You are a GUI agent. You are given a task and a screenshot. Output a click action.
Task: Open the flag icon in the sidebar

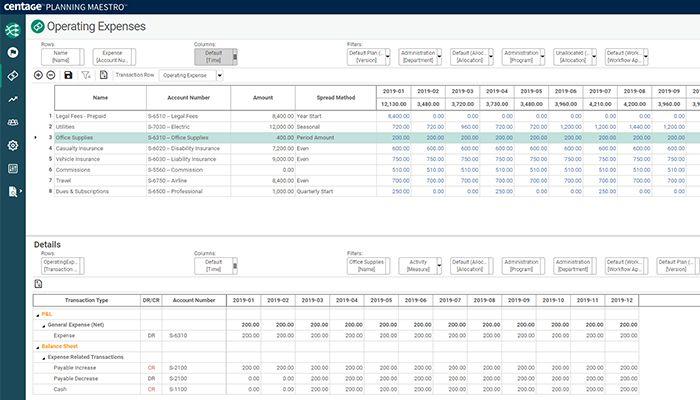tap(12, 53)
